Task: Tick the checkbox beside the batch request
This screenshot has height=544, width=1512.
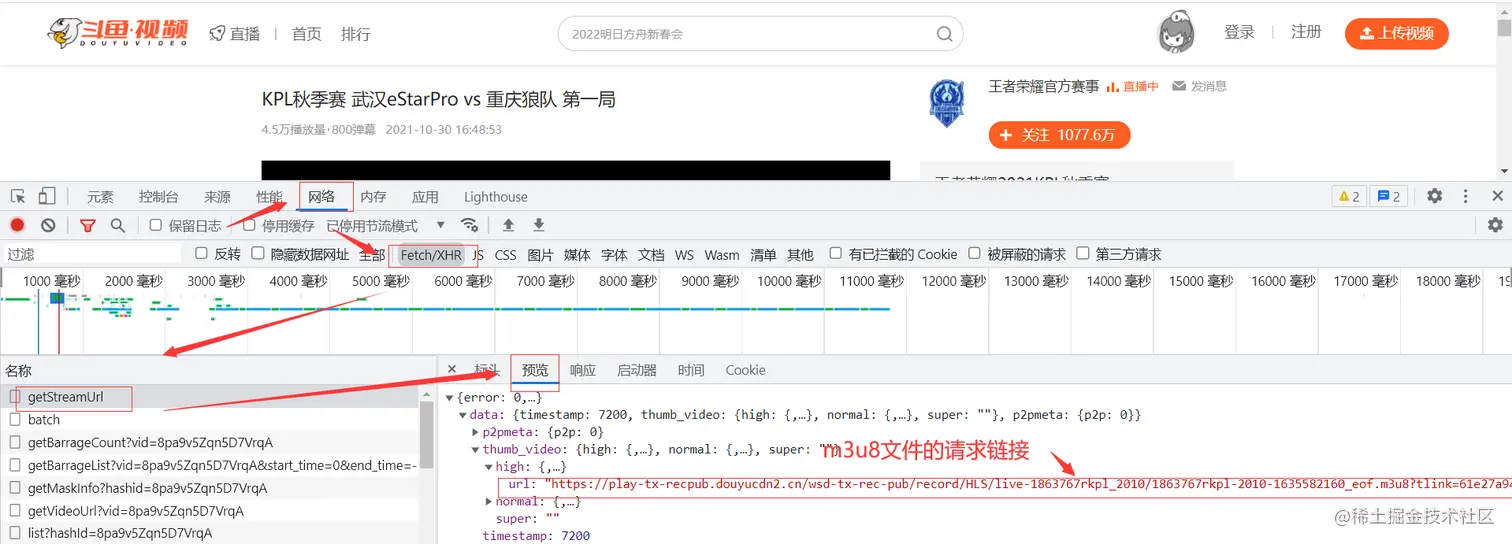Action: click(x=15, y=419)
